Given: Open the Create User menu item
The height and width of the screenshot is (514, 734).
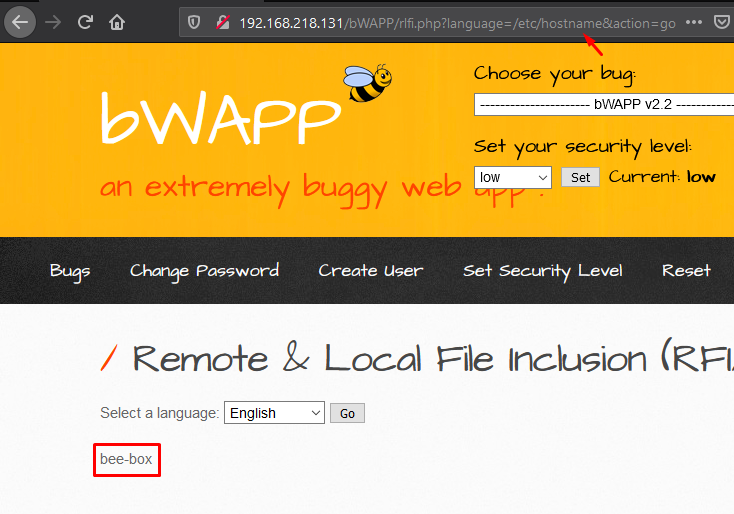Looking at the screenshot, I should 371,271.
